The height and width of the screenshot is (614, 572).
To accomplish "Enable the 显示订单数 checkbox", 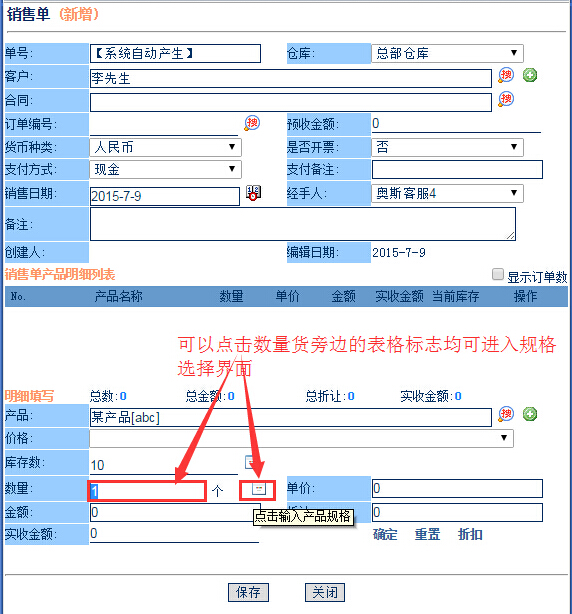I will click(498, 274).
